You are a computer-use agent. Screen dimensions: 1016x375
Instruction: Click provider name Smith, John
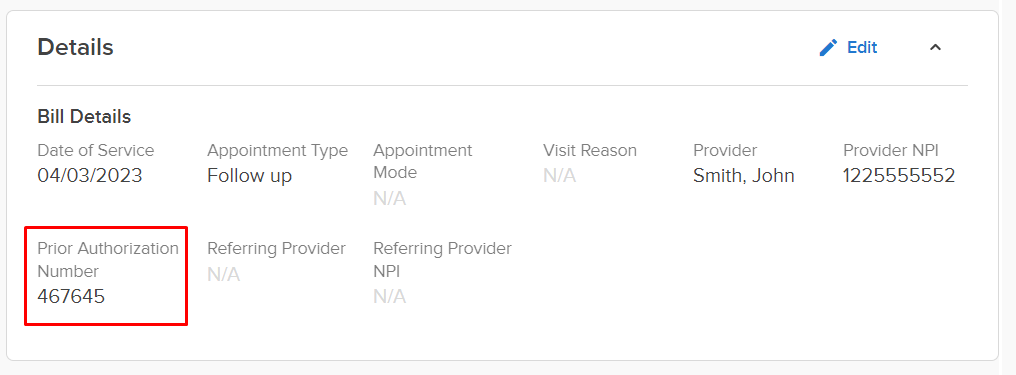pos(744,176)
